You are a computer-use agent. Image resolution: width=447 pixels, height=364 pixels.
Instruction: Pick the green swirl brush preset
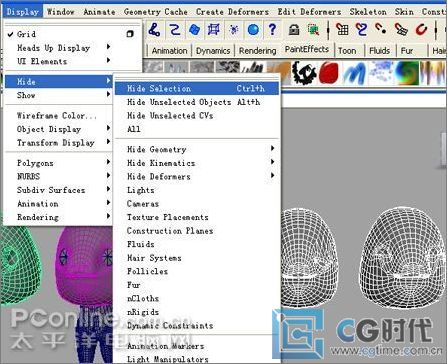[406, 72]
